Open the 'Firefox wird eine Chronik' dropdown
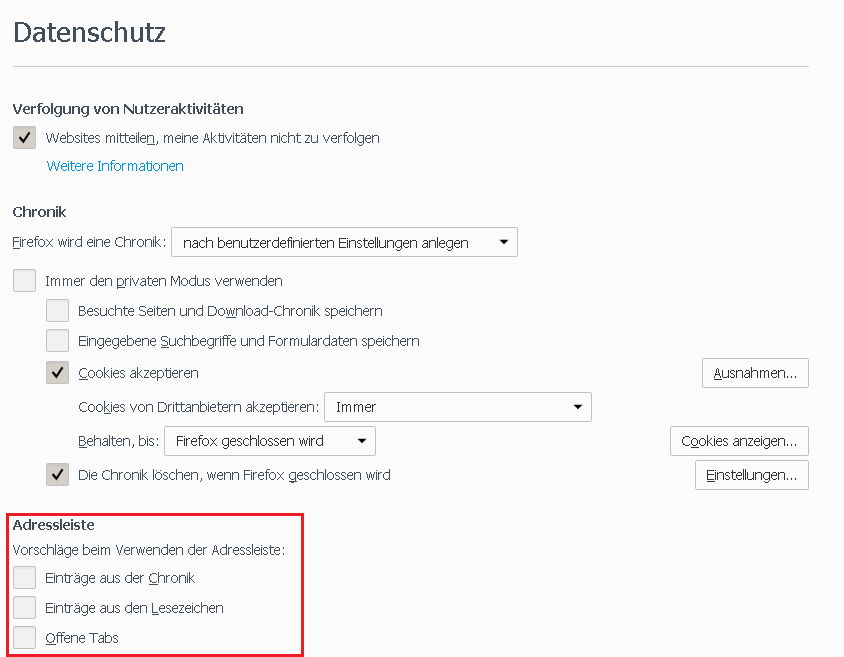 [344, 242]
